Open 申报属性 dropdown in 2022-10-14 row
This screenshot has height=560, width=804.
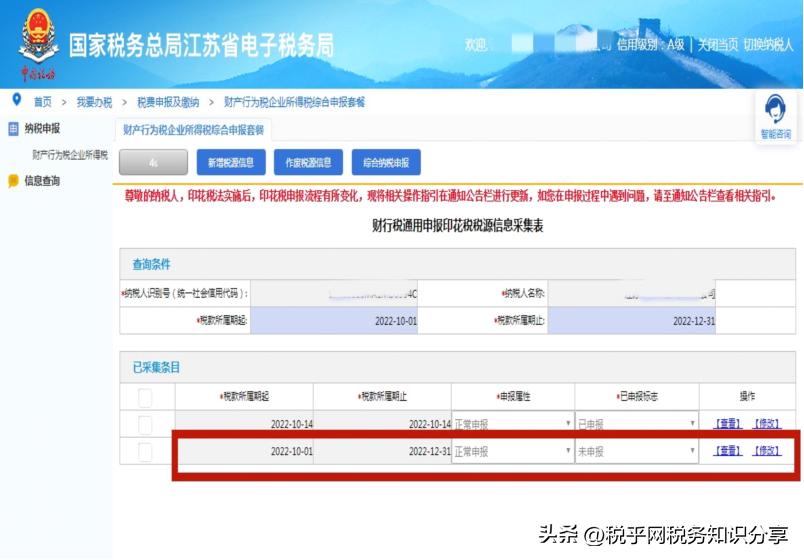513,424
